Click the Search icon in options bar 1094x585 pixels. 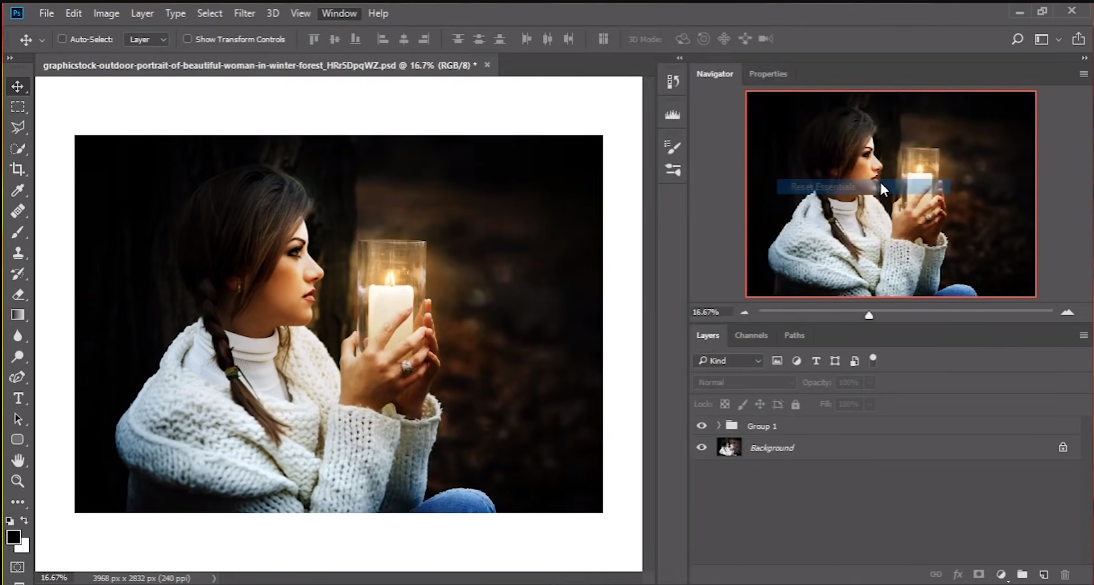click(x=1017, y=39)
